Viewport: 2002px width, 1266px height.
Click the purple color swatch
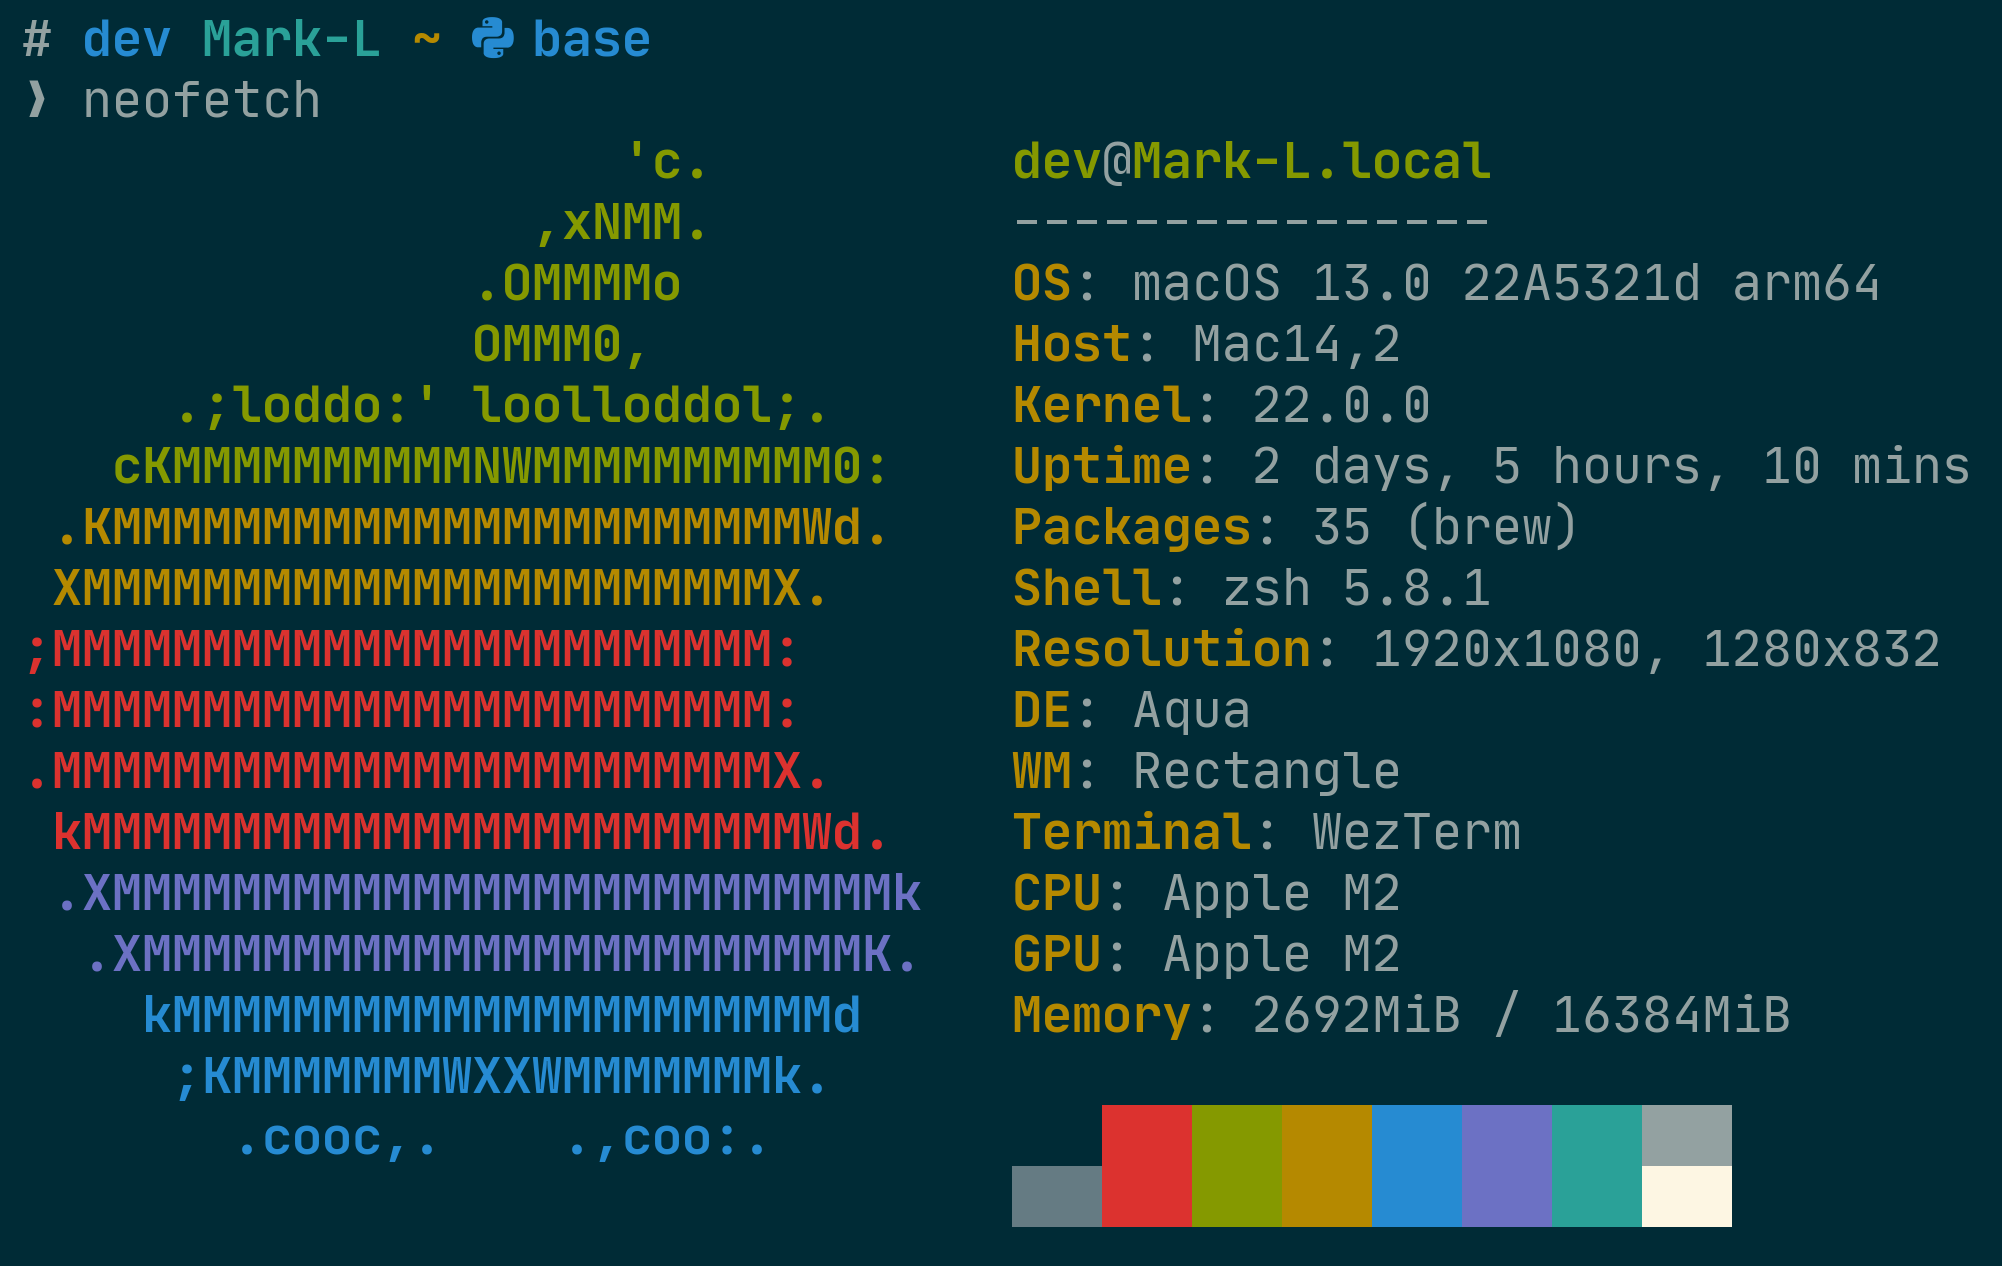(x=1506, y=1165)
